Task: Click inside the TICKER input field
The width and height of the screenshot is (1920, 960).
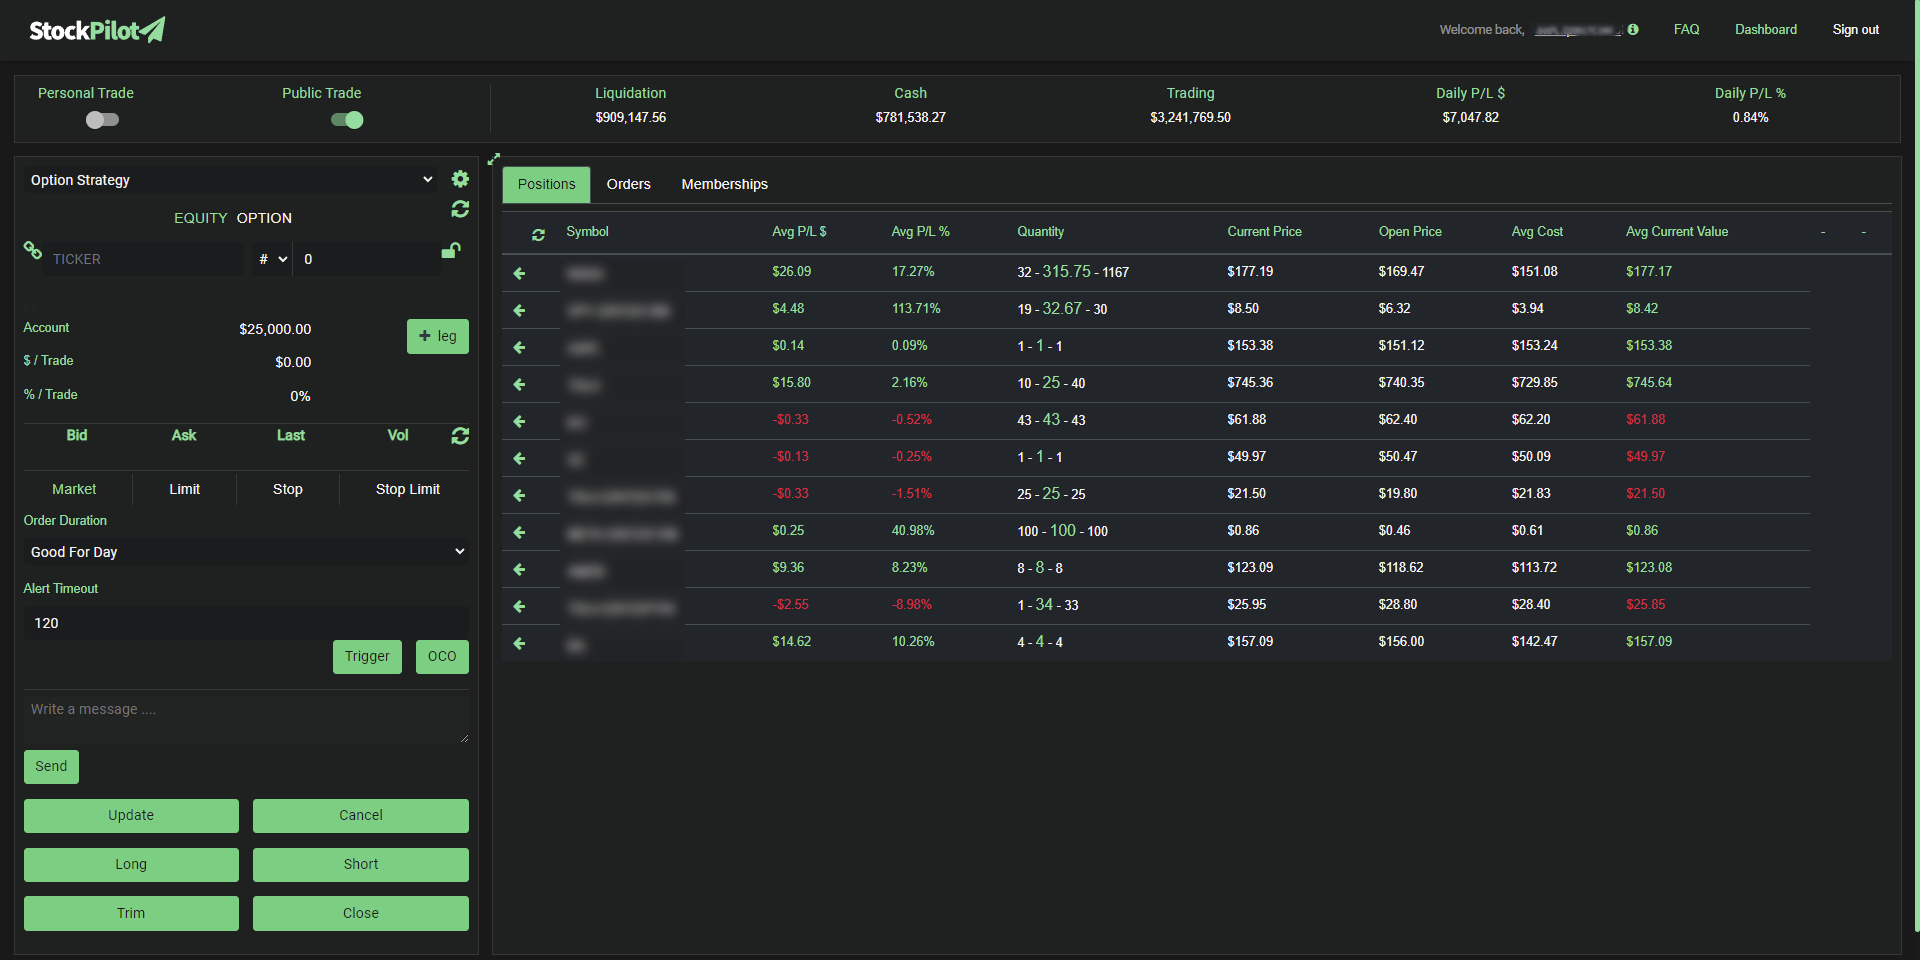Action: coord(140,258)
